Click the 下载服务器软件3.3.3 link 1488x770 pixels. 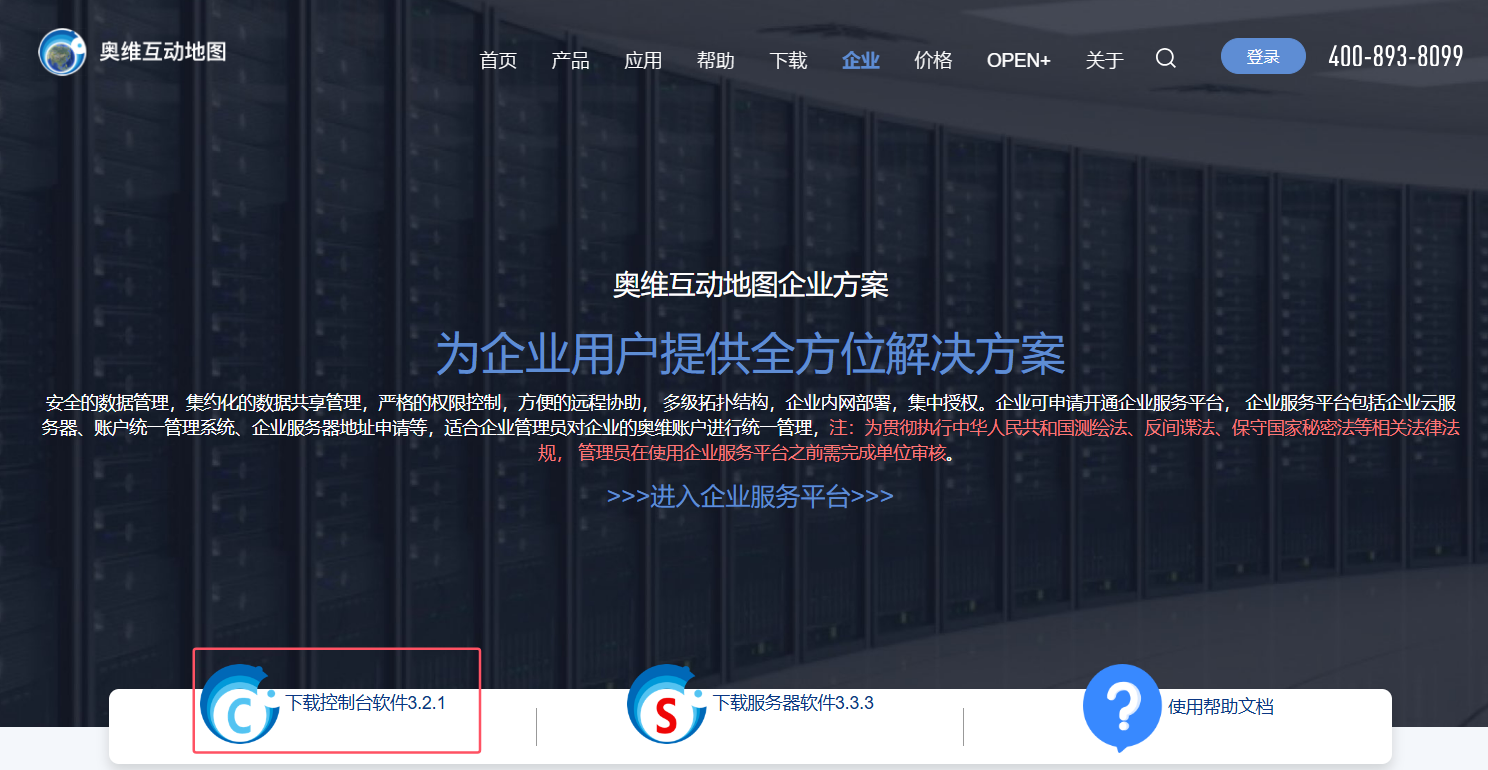click(x=793, y=703)
